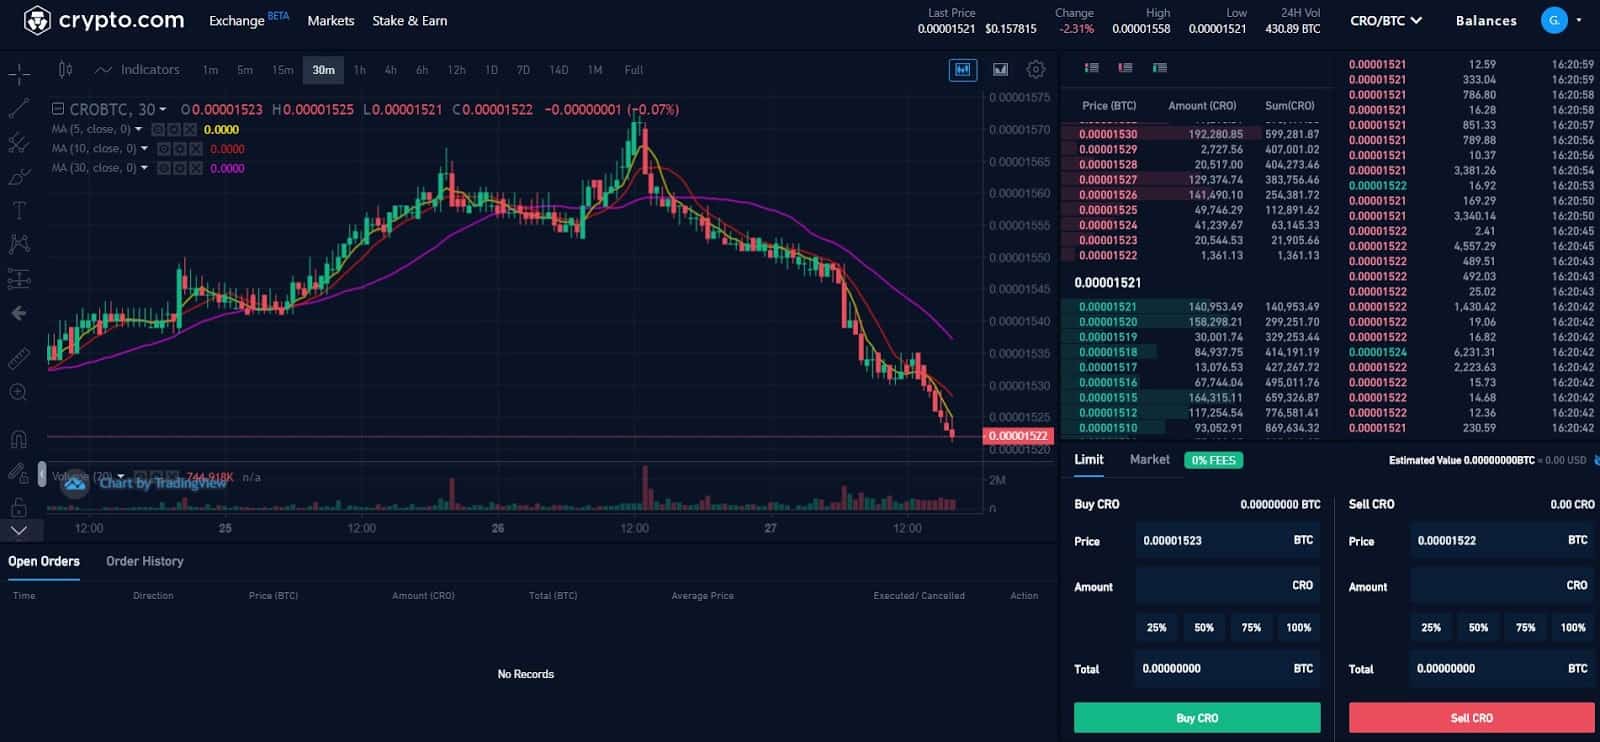Select the Limit order tab
The image size is (1600, 742).
(1089, 459)
